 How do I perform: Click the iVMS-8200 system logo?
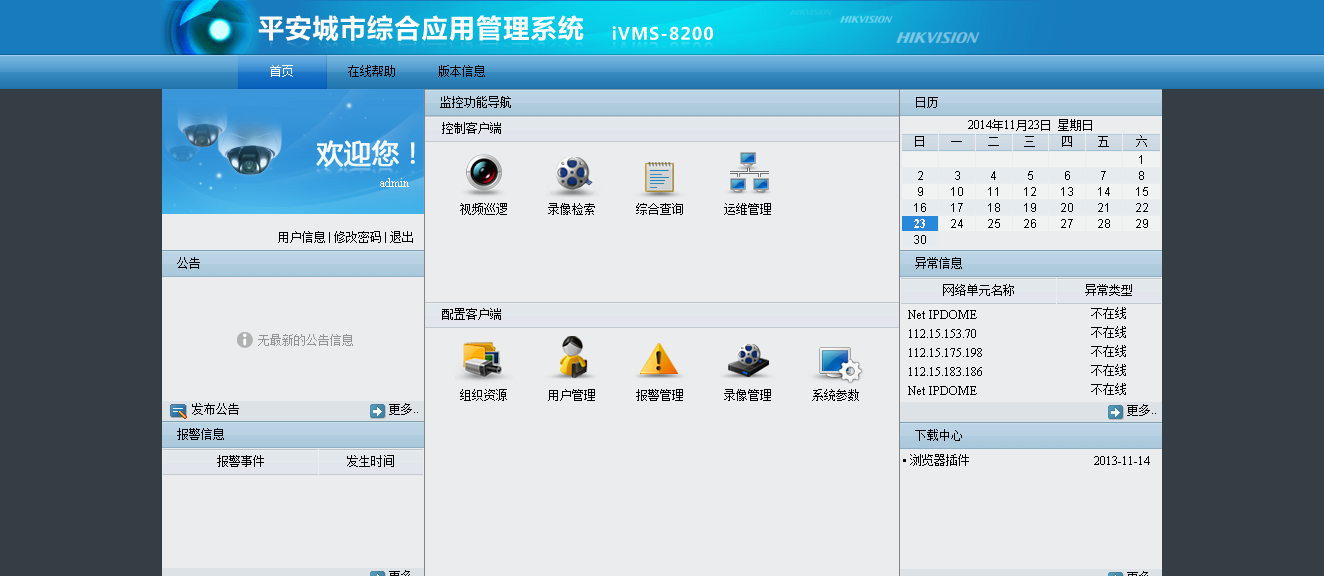coord(663,34)
